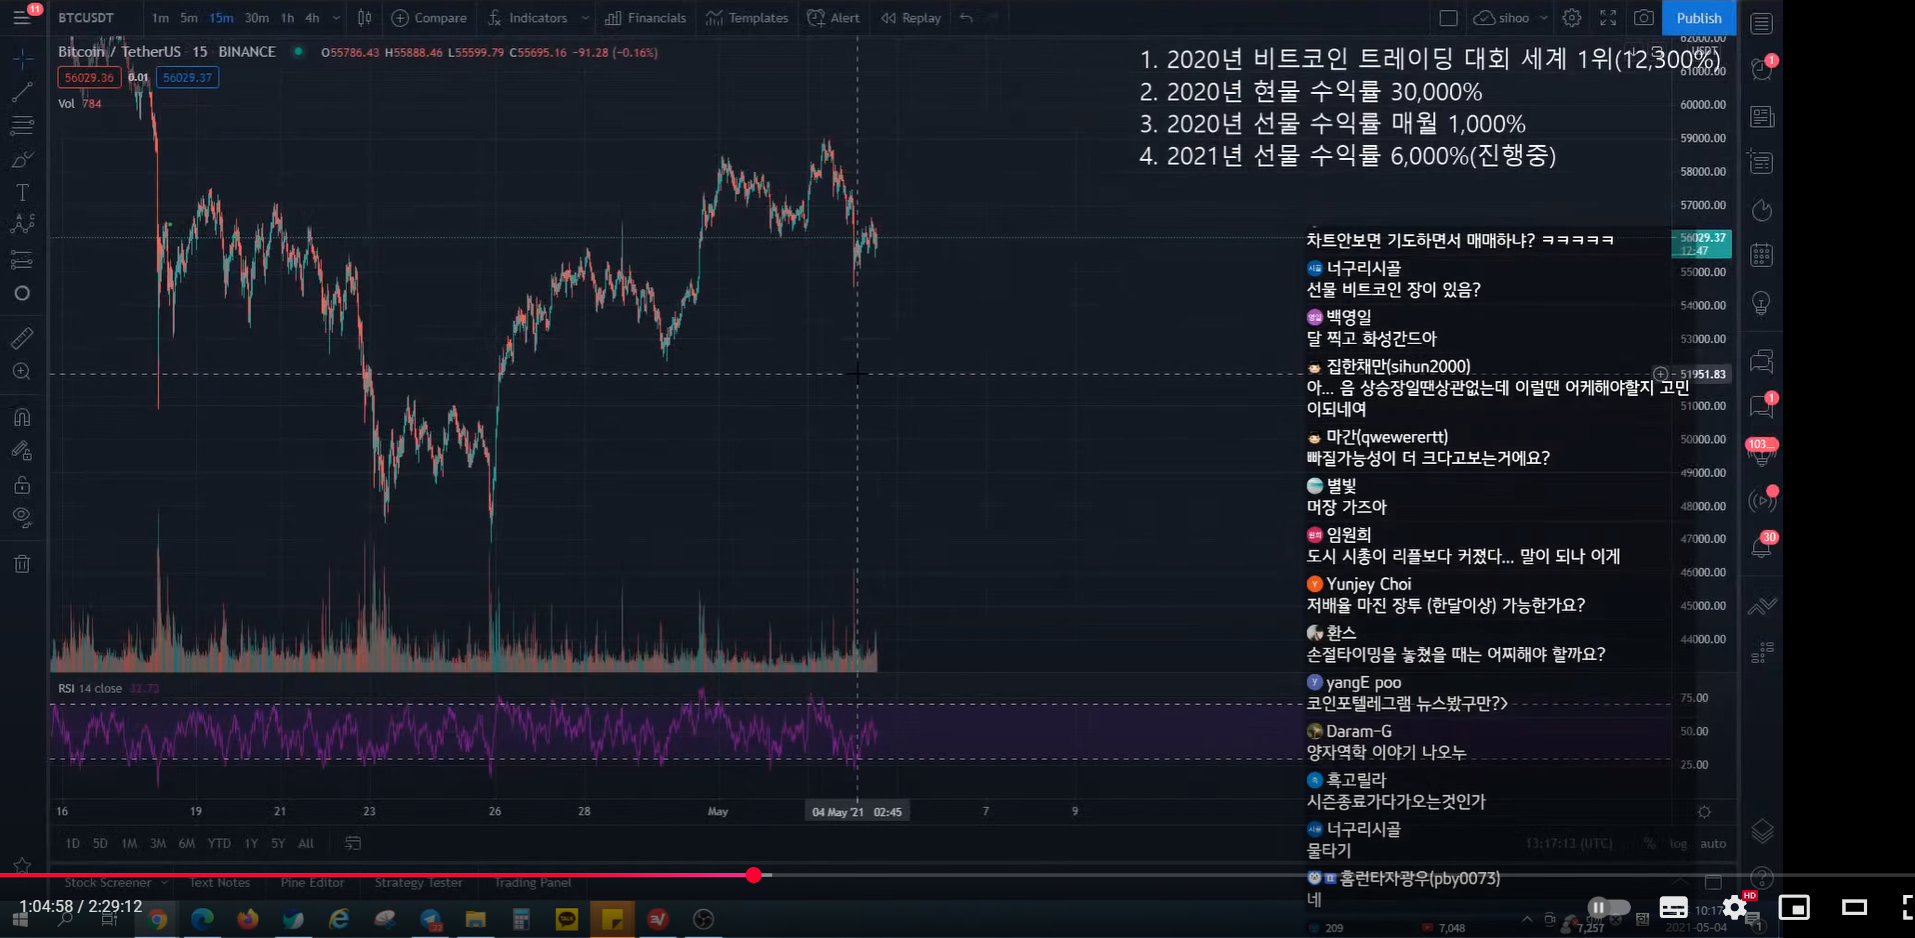Open the Financials menu
The height and width of the screenshot is (938, 1915).
(x=645, y=18)
